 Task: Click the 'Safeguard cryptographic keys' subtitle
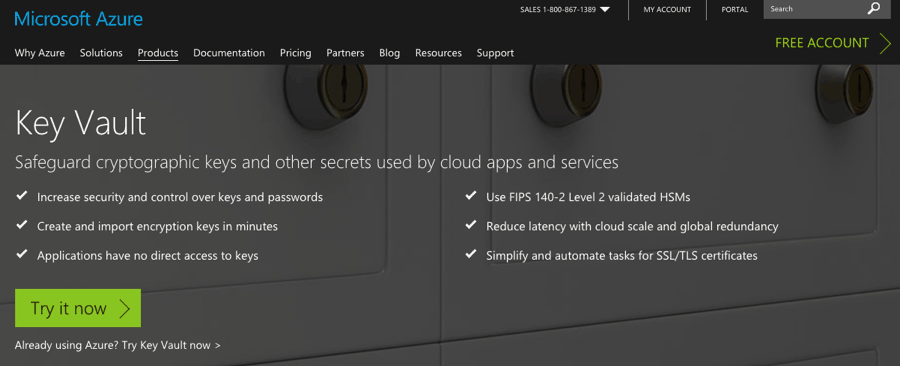pyautogui.click(x=317, y=162)
